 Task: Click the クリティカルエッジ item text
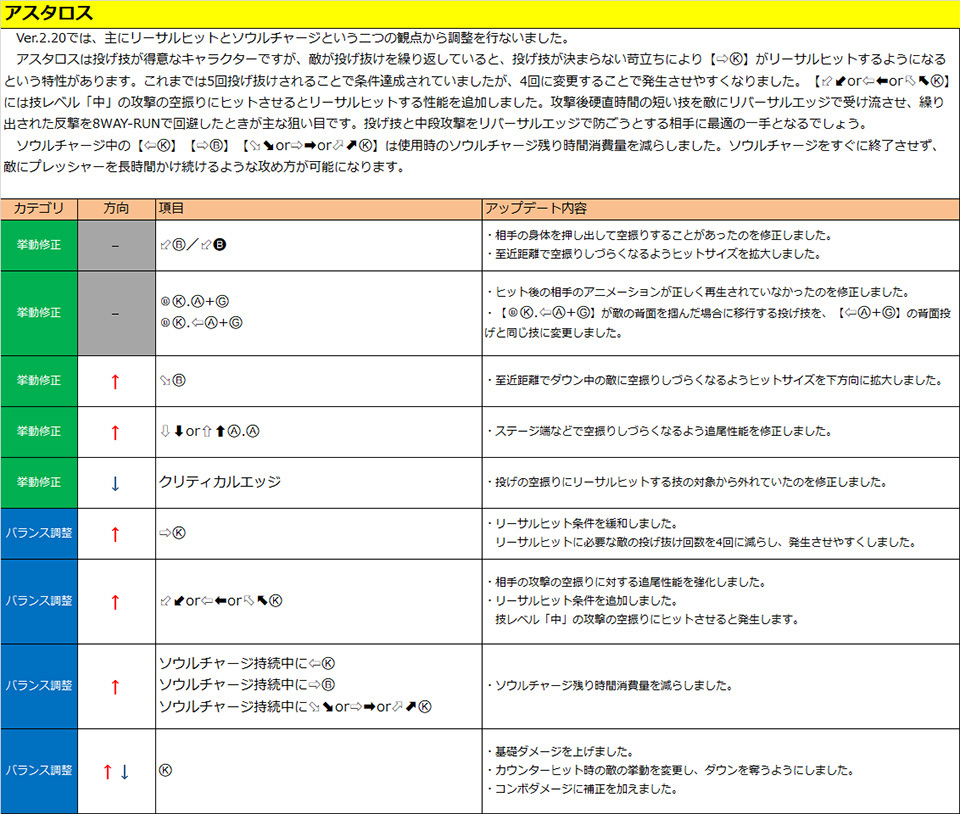220,482
